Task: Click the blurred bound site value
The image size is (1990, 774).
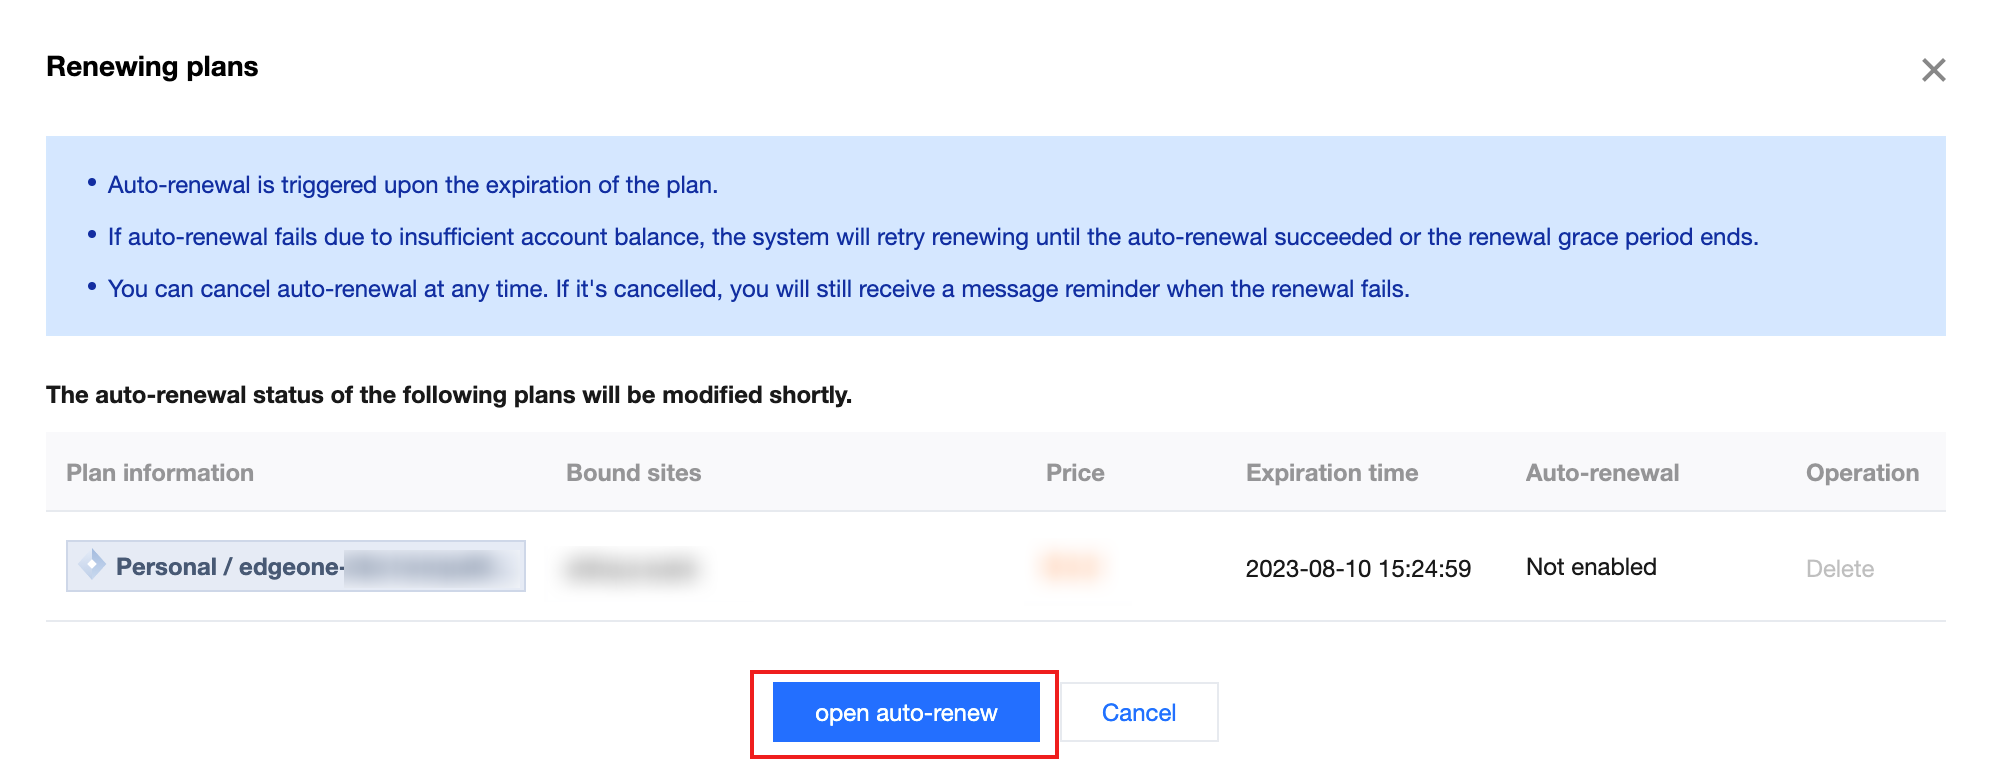Action: pos(632,569)
